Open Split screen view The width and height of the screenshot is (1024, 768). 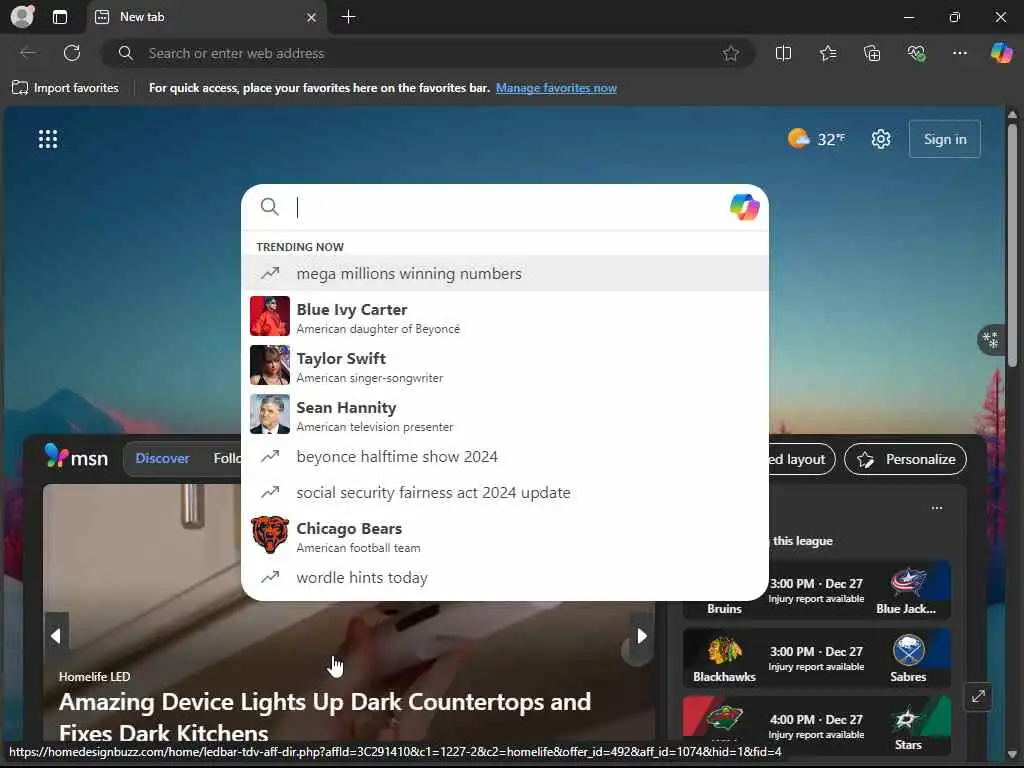(x=783, y=54)
